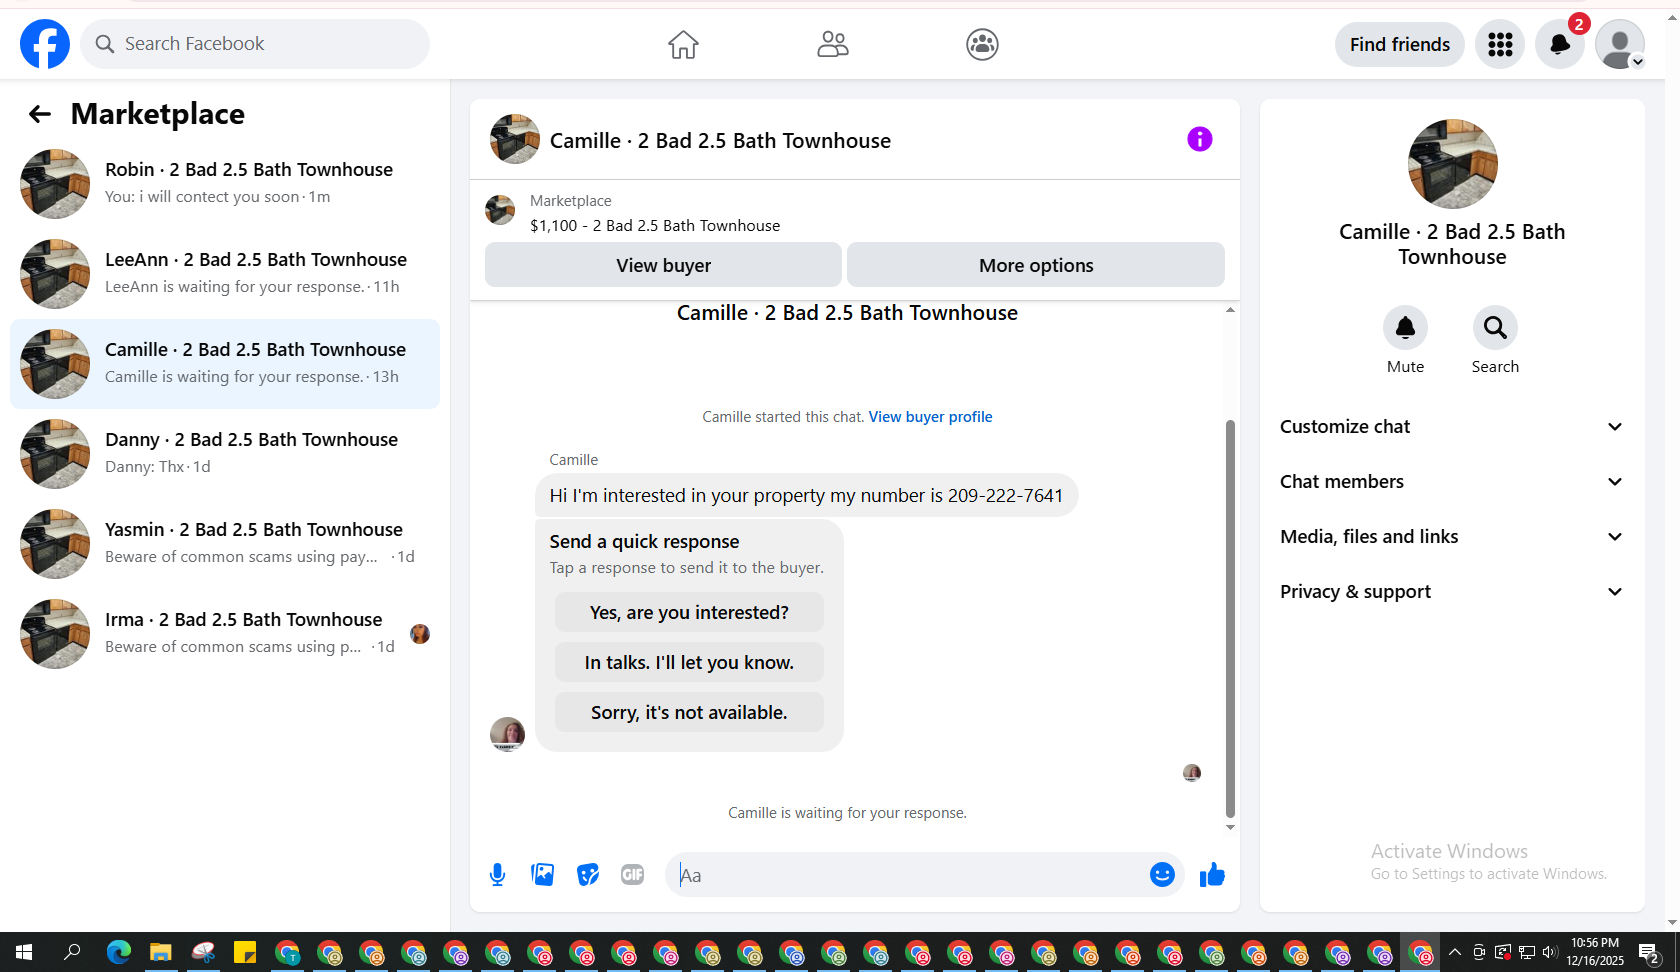The height and width of the screenshot is (972, 1680).
Task: Click the View buyer button
Action: 663,265
